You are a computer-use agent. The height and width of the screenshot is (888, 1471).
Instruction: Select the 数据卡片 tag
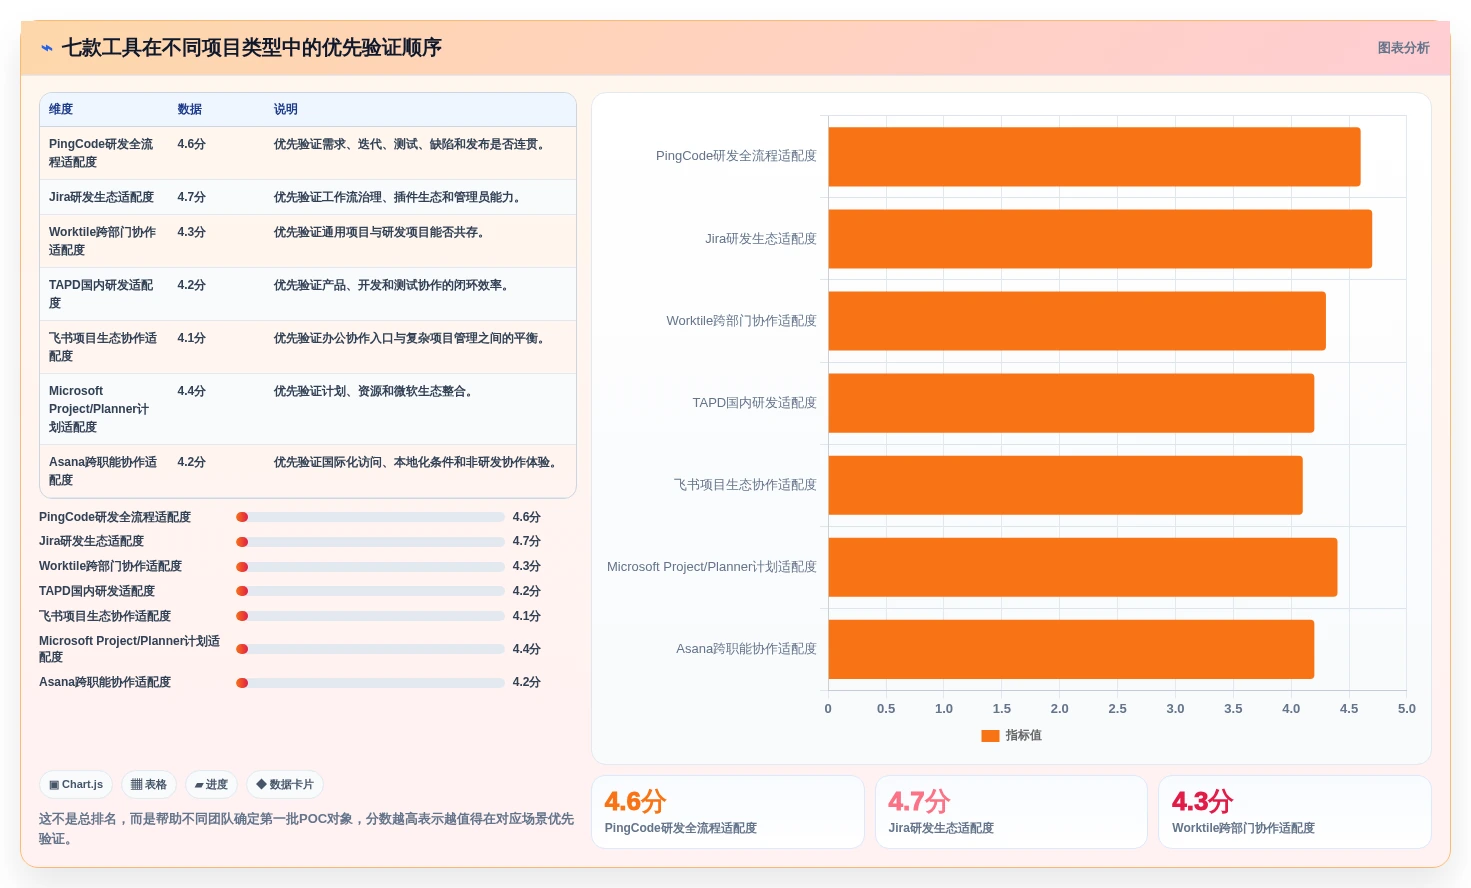click(x=285, y=785)
